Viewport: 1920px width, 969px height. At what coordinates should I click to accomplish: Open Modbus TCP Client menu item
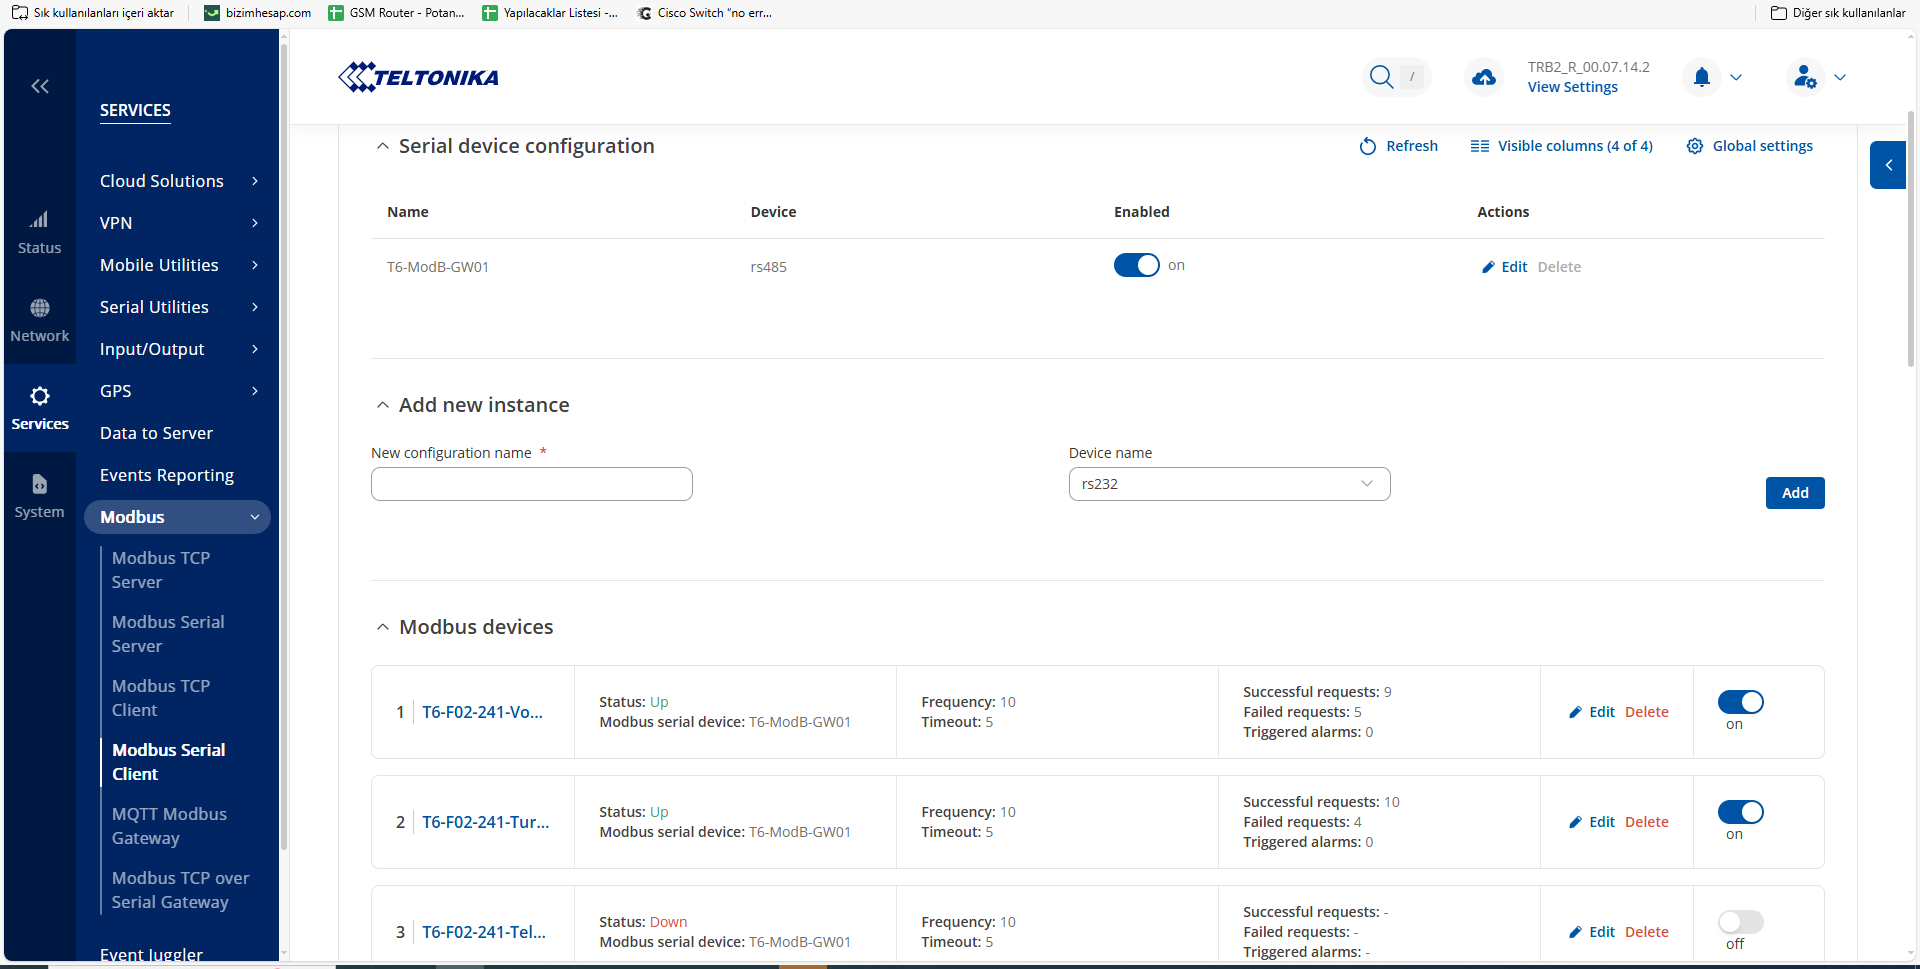(x=161, y=698)
